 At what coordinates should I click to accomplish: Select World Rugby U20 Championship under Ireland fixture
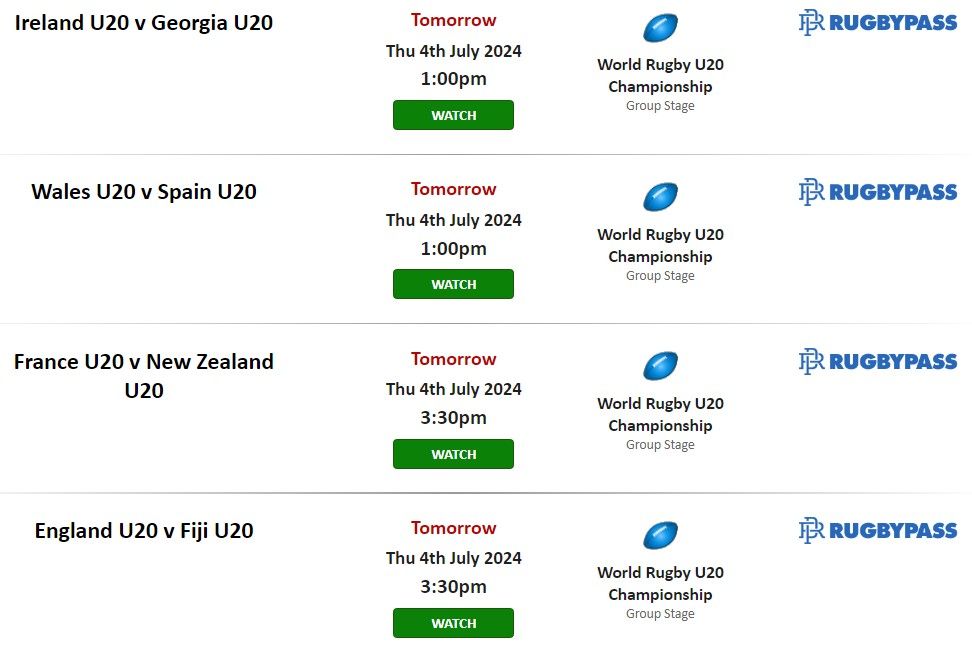660,76
